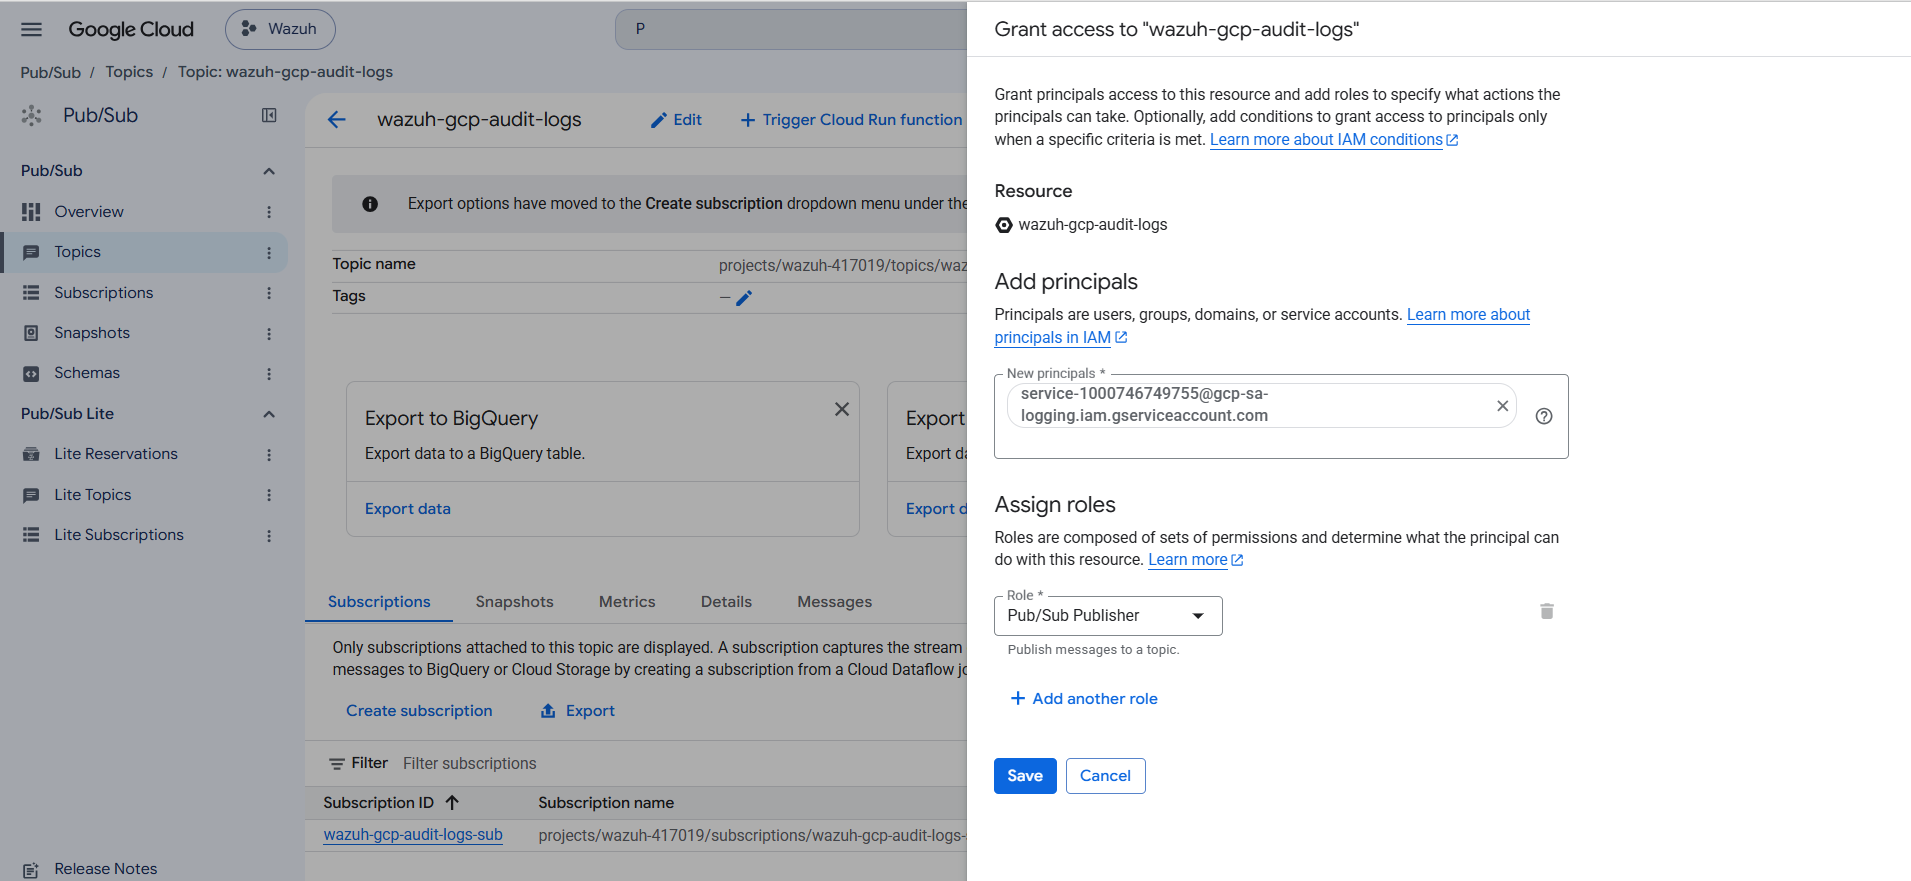Open the Role dropdown
The width and height of the screenshot is (1911, 881).
coord(1108,616)
